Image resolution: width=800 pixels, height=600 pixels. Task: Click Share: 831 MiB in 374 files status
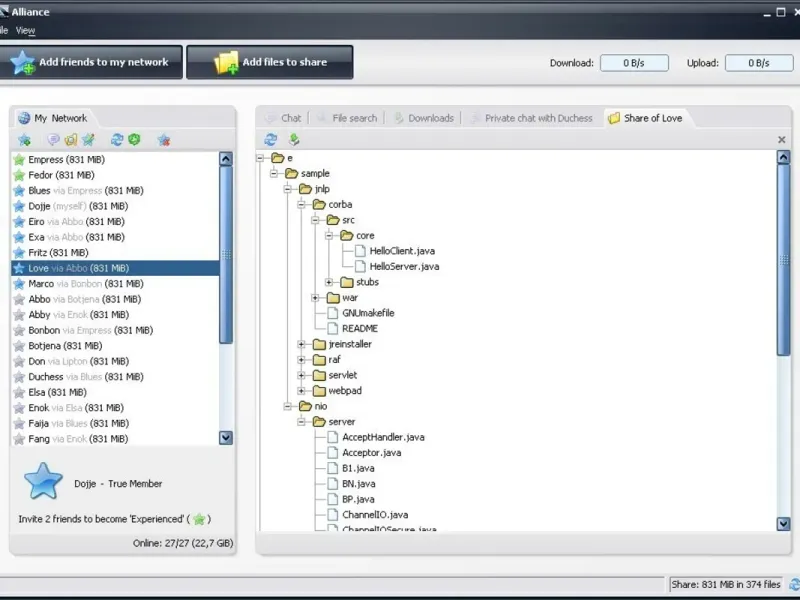726,584
